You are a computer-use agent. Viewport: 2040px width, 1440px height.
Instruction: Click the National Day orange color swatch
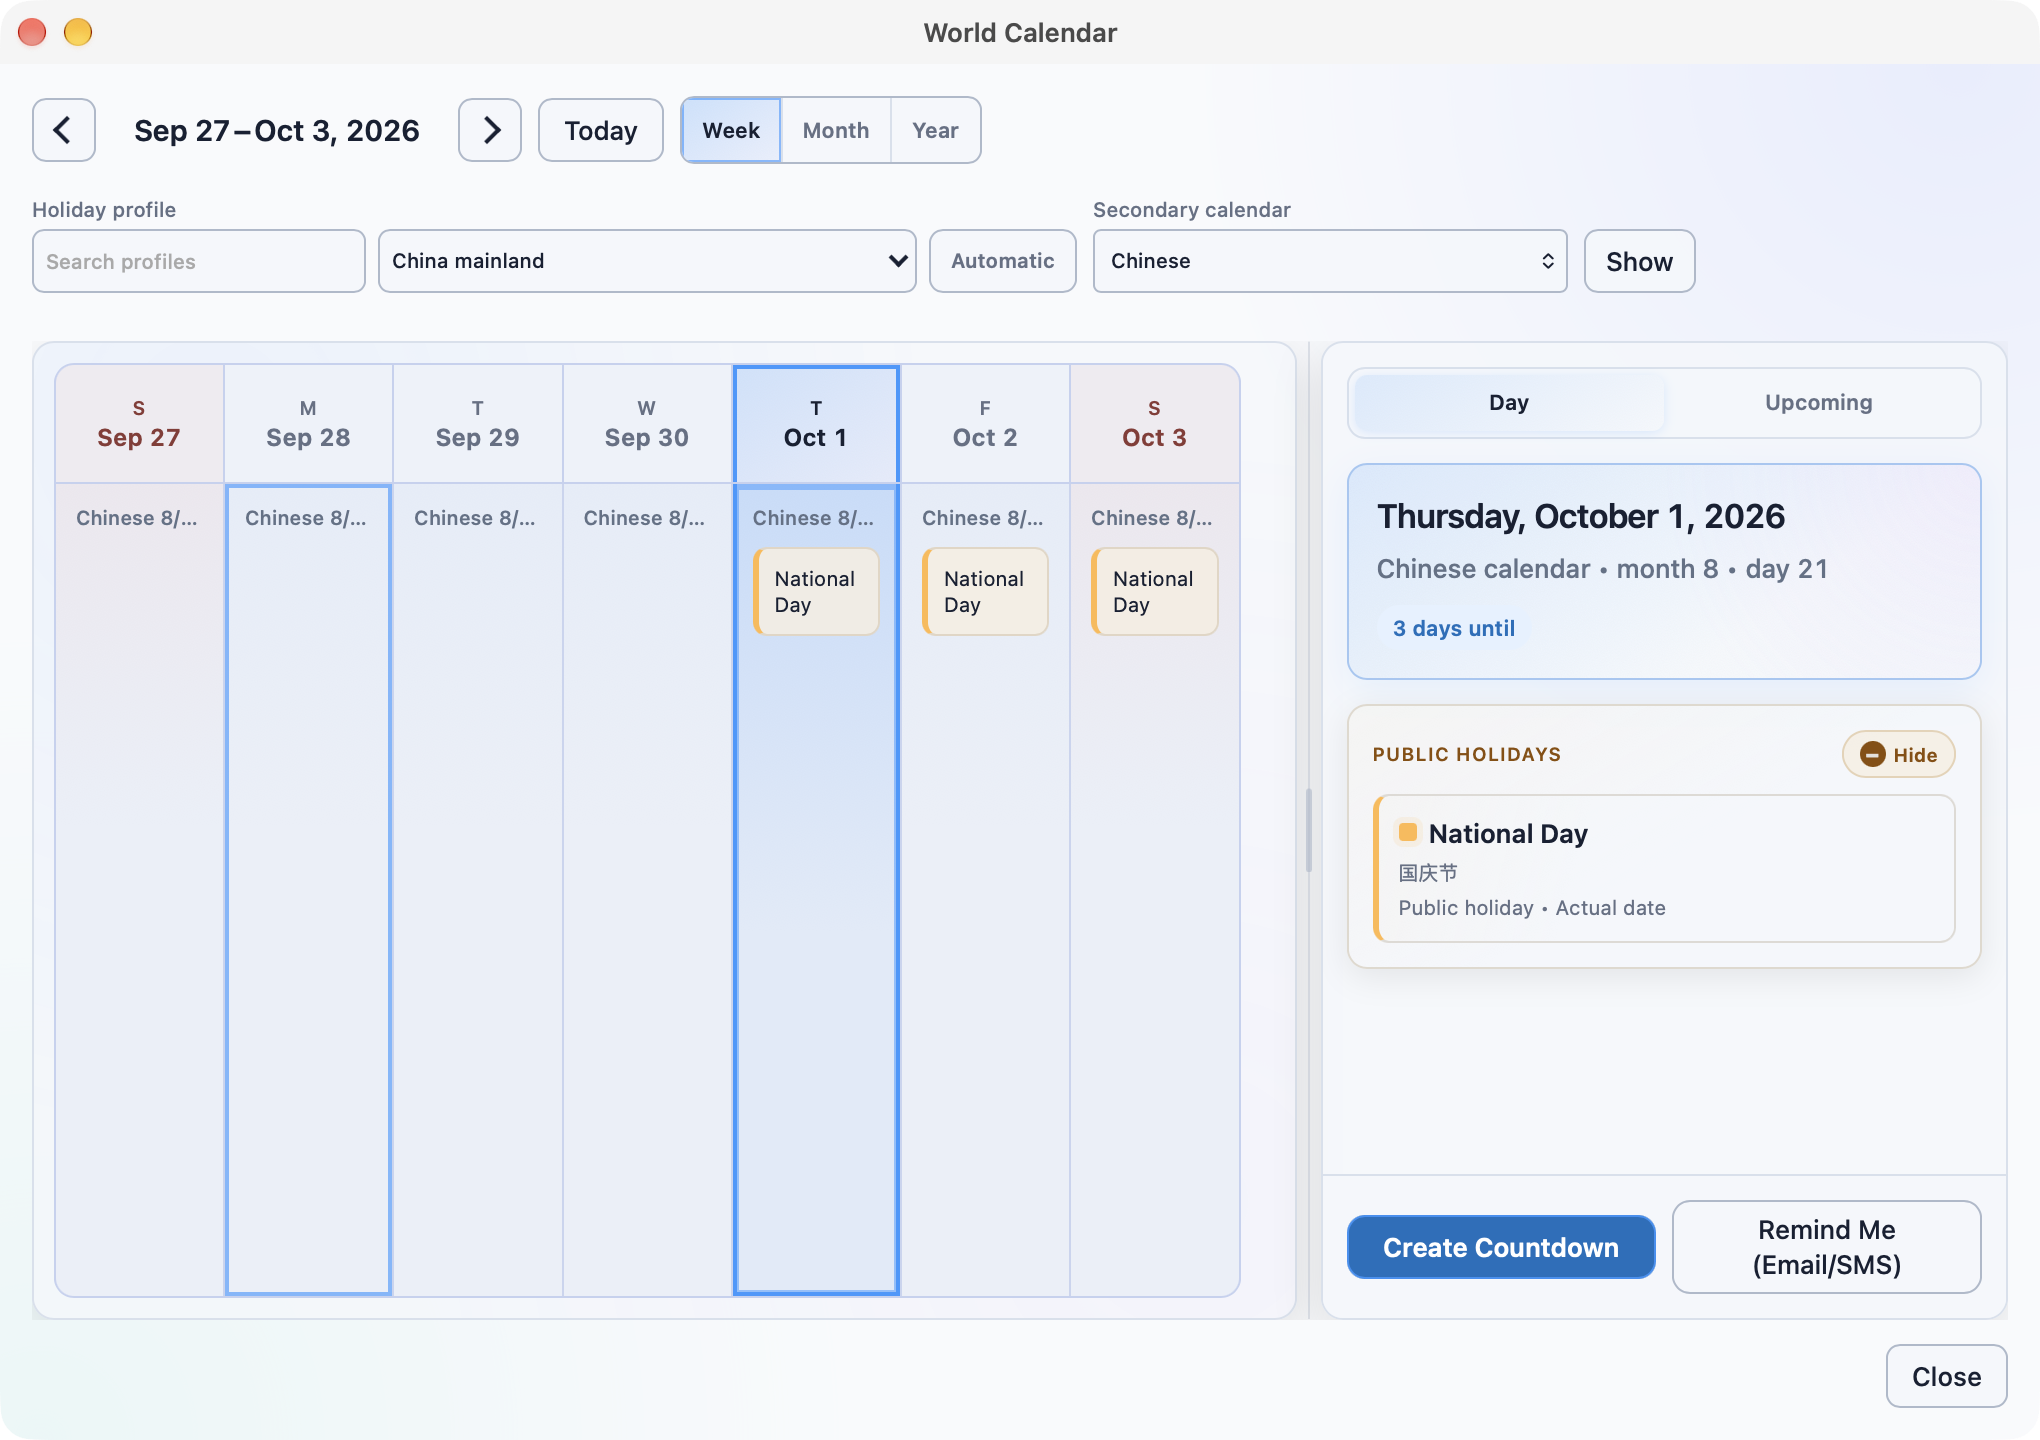tap(1408, 832)
